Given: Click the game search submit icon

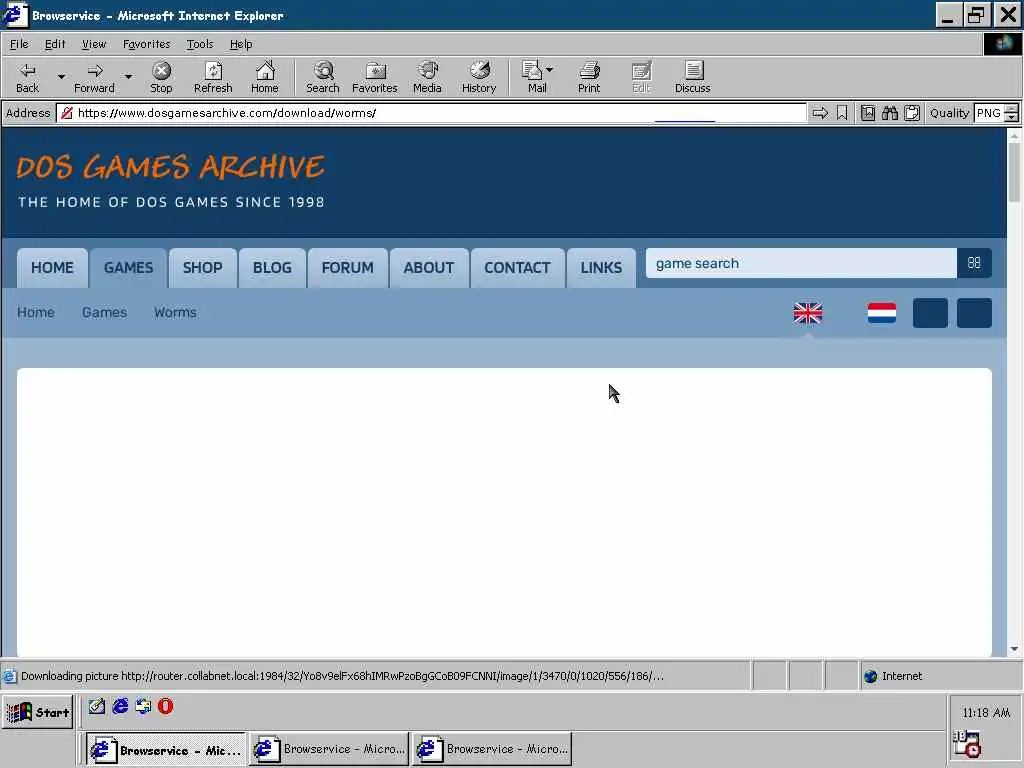Looking at the screenshot, I should pyautogui.click(x=974, y=263).
